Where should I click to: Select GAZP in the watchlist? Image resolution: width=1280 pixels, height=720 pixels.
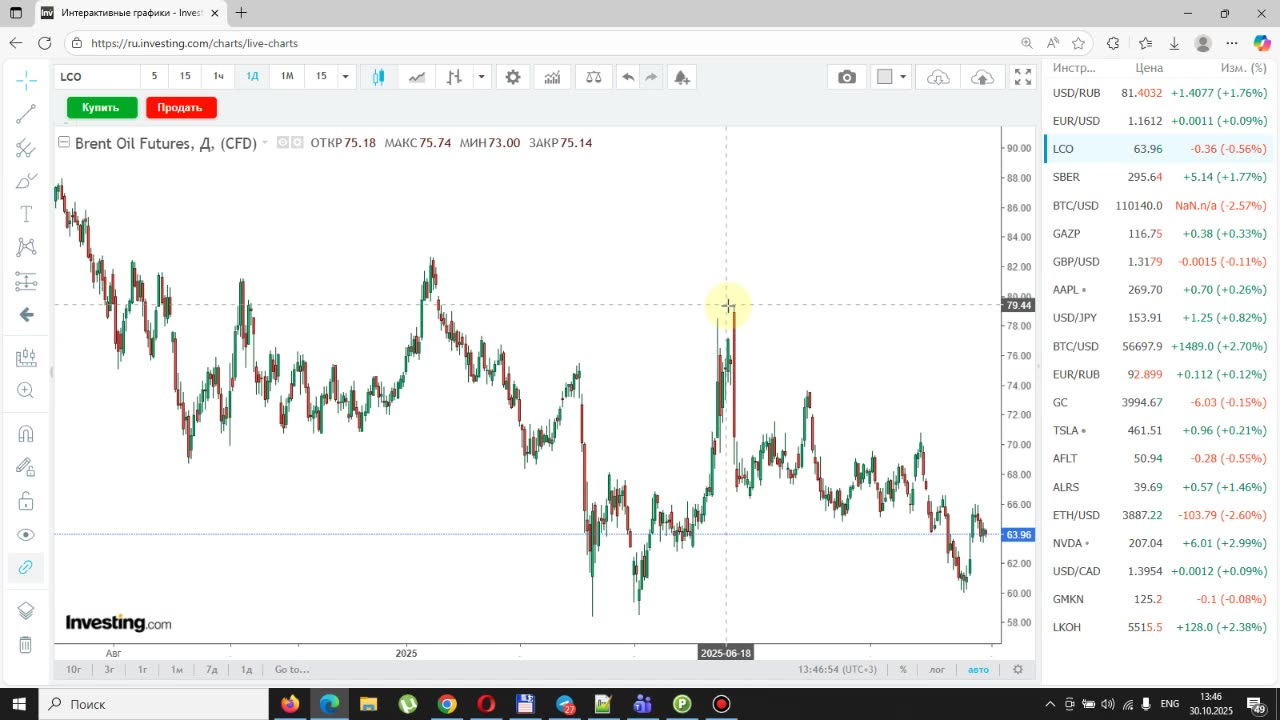[1159, 234]
